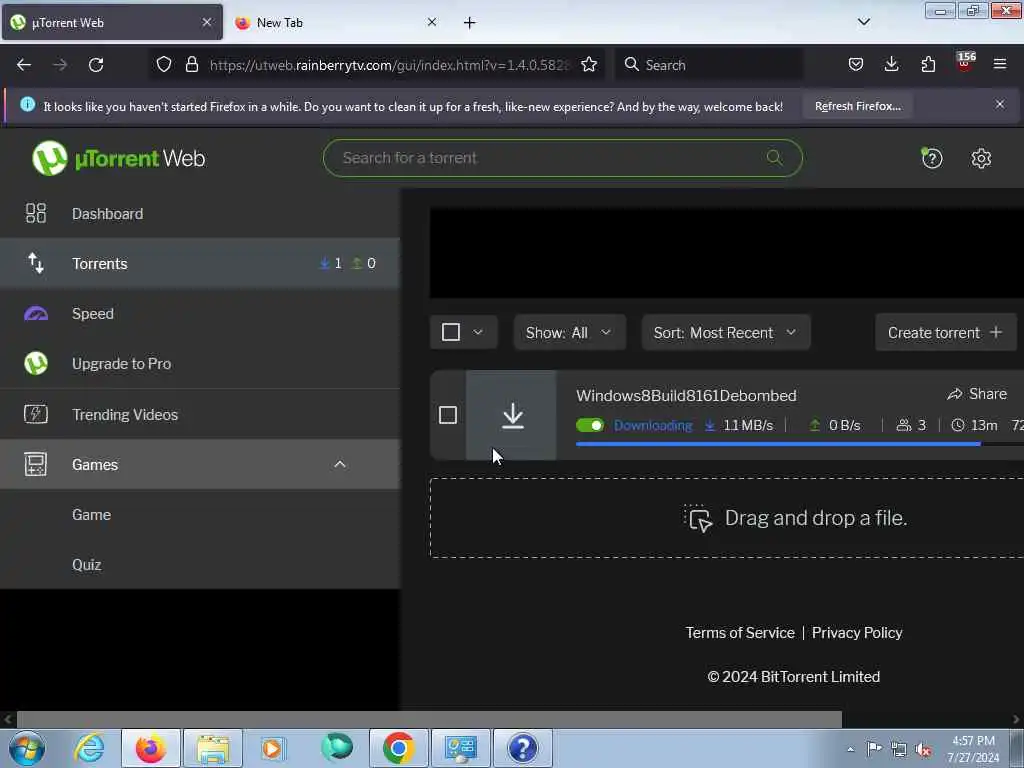Tick the select-all torrents checkbox
Screen dimensions: 1024x768
[x=451, y=332]
